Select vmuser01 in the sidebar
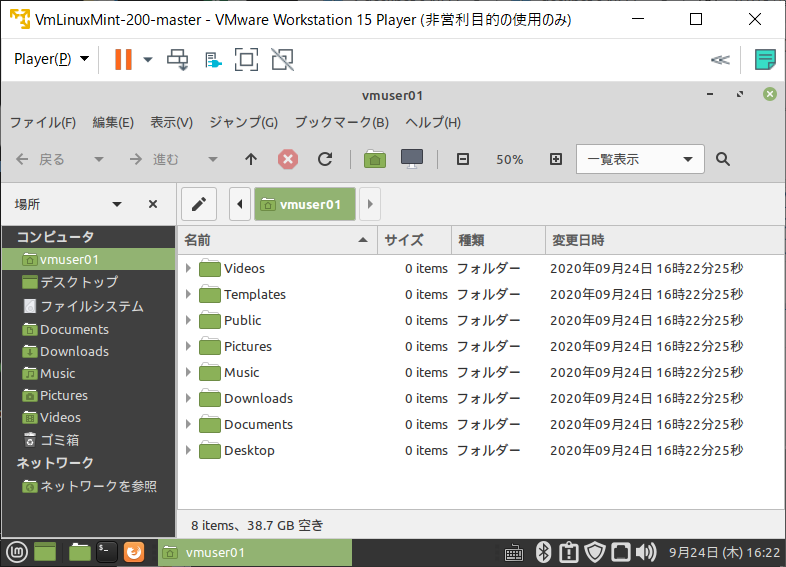Screen dimensions: 786x567 coord(89,259)
